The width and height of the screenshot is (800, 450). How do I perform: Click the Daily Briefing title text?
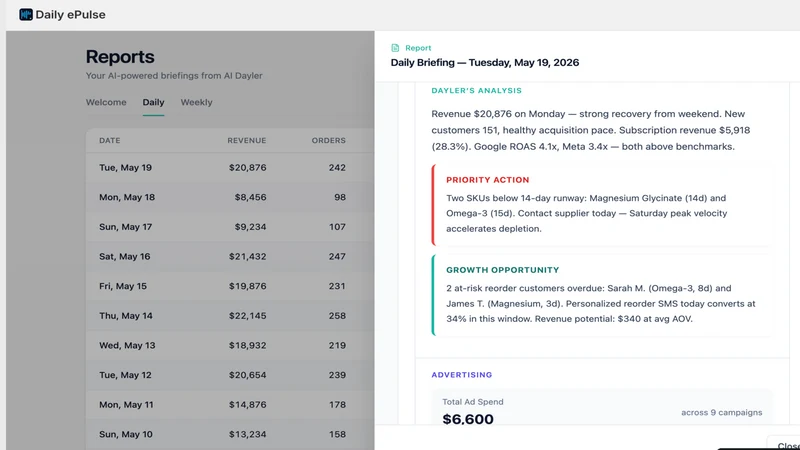coord(485,62)
